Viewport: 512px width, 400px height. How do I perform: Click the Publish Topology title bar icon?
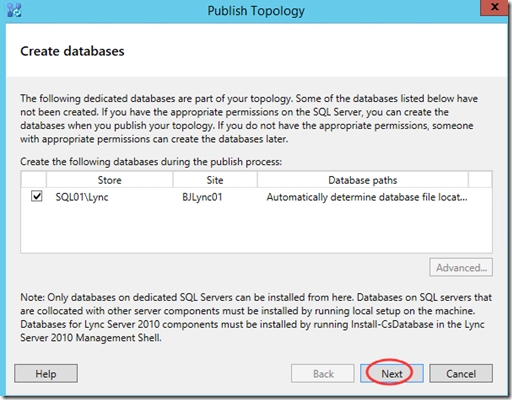coord(14,10)
